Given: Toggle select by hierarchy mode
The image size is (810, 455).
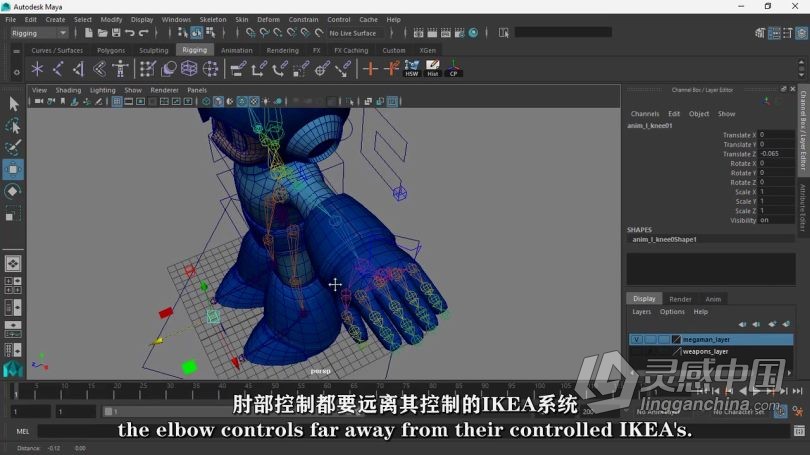Looking at the screenshot, I should 182,33.
